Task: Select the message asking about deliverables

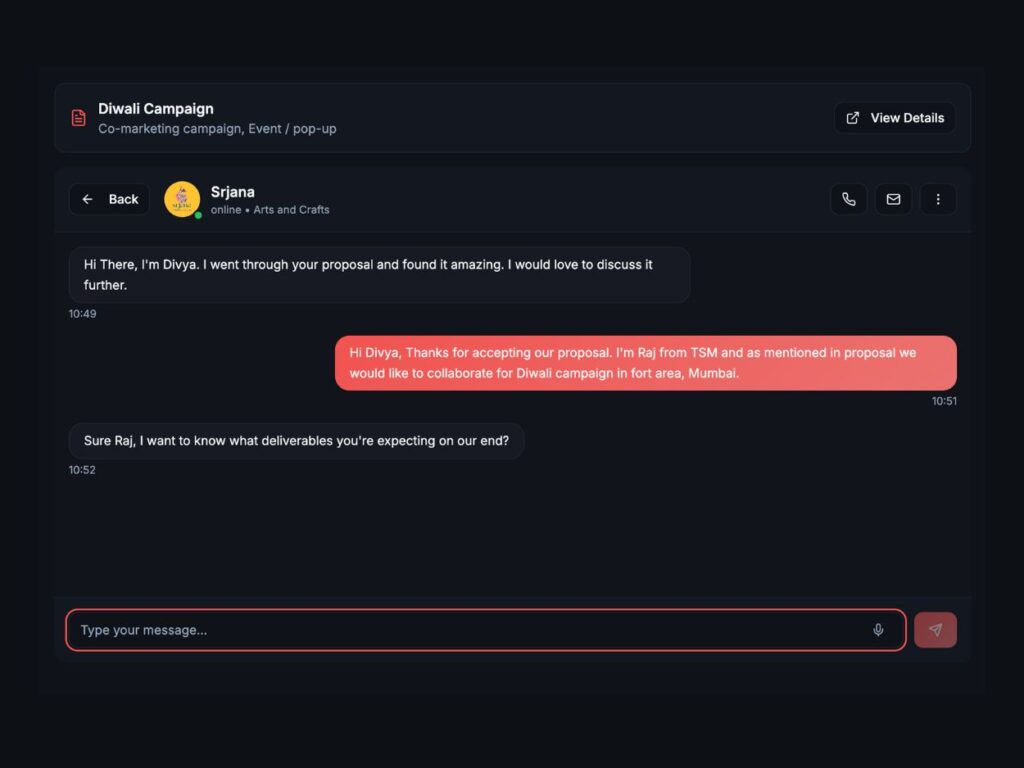Action: [296, 441]
